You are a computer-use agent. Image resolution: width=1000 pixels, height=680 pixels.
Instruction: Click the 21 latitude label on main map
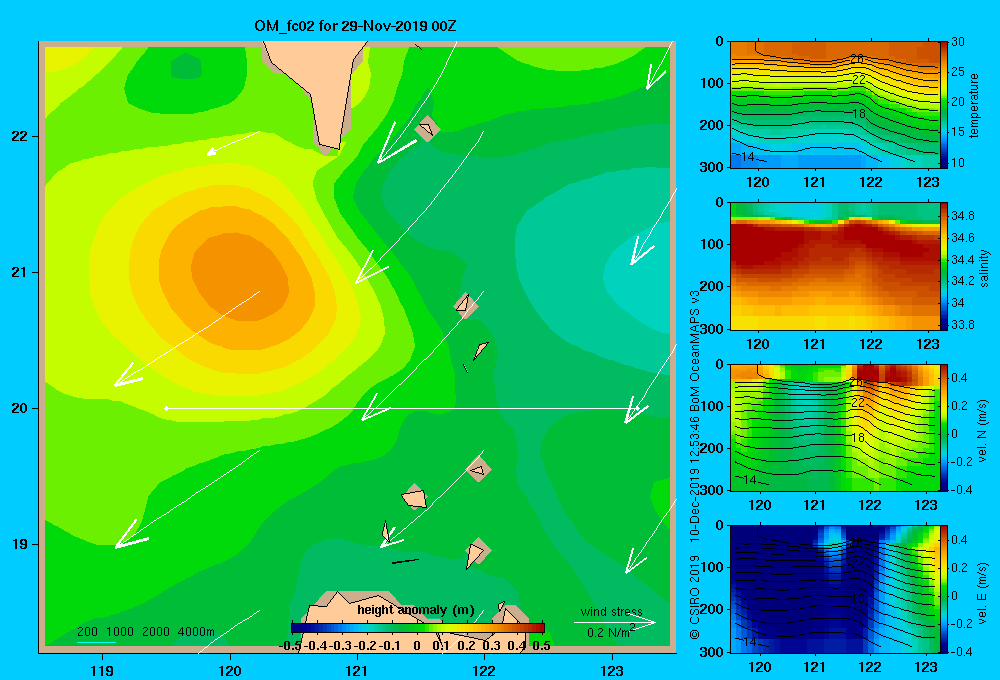click(20, 272)
